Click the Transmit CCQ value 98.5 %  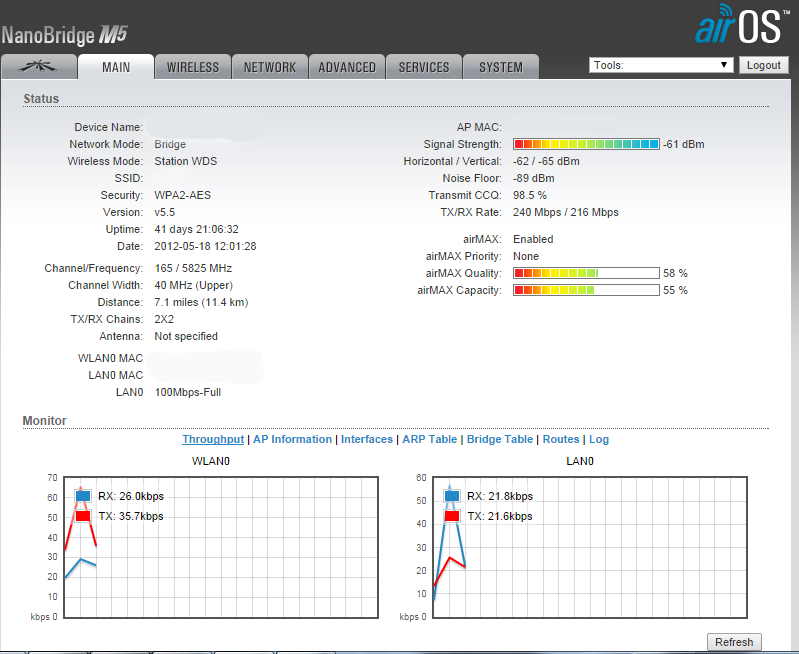click(529, 195)
